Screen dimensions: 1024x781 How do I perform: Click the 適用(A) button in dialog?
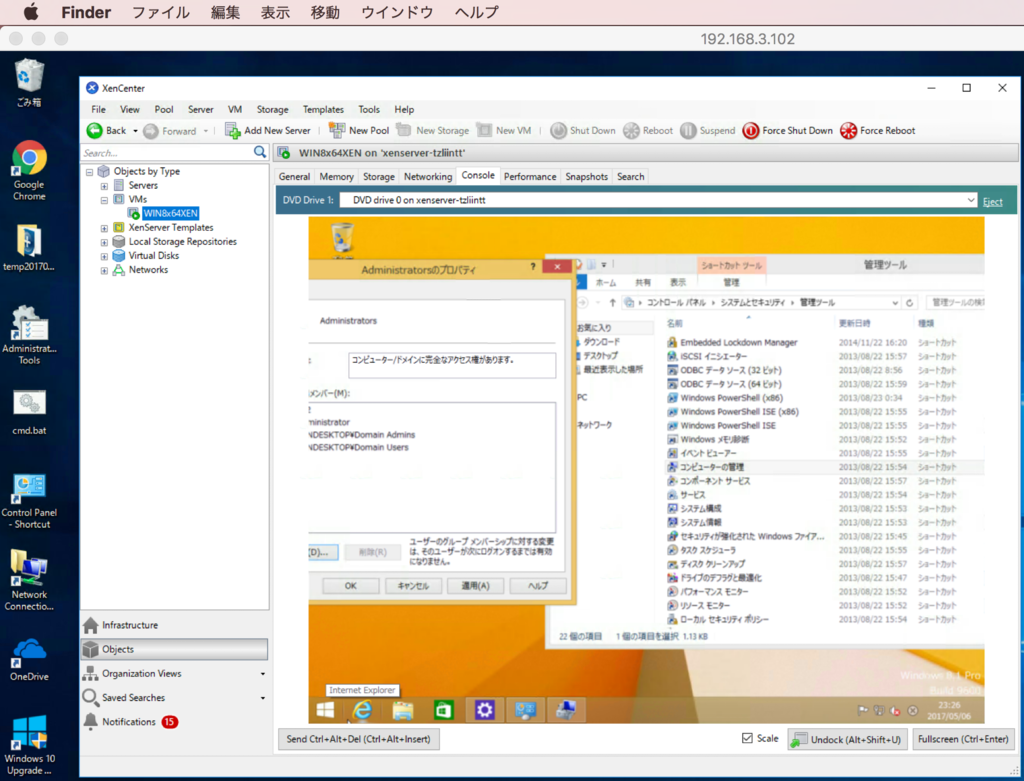pyautogui.click(x=475, y=586)
